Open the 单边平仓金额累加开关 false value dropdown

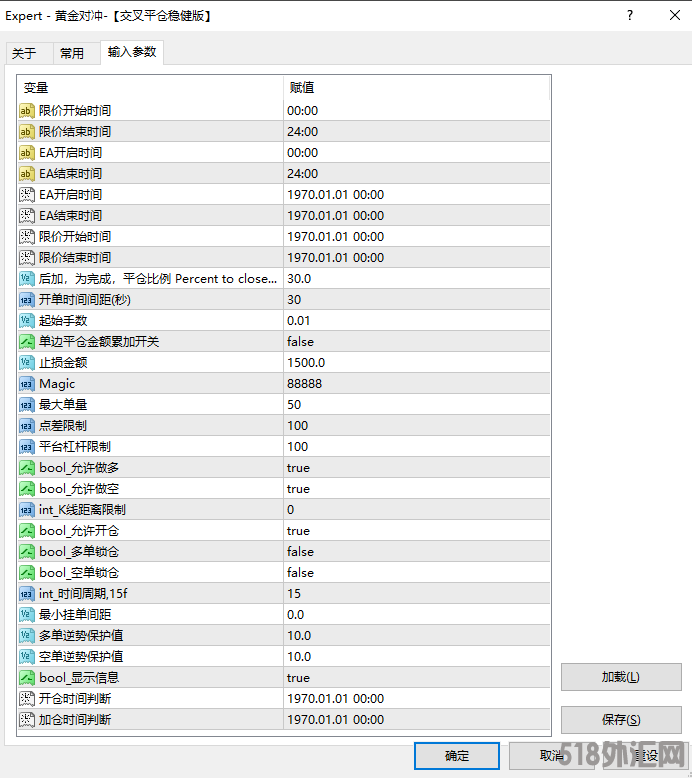point(415,342)
